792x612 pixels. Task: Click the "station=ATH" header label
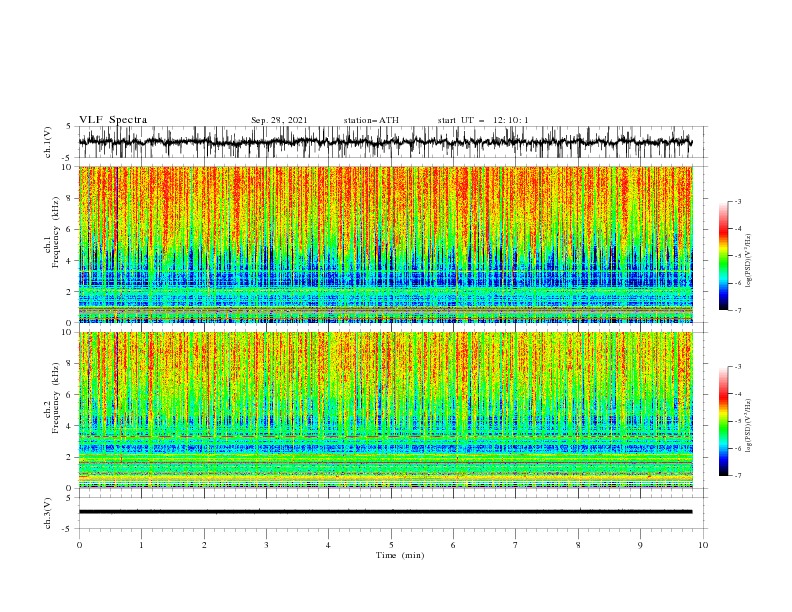tap(371, 120)
